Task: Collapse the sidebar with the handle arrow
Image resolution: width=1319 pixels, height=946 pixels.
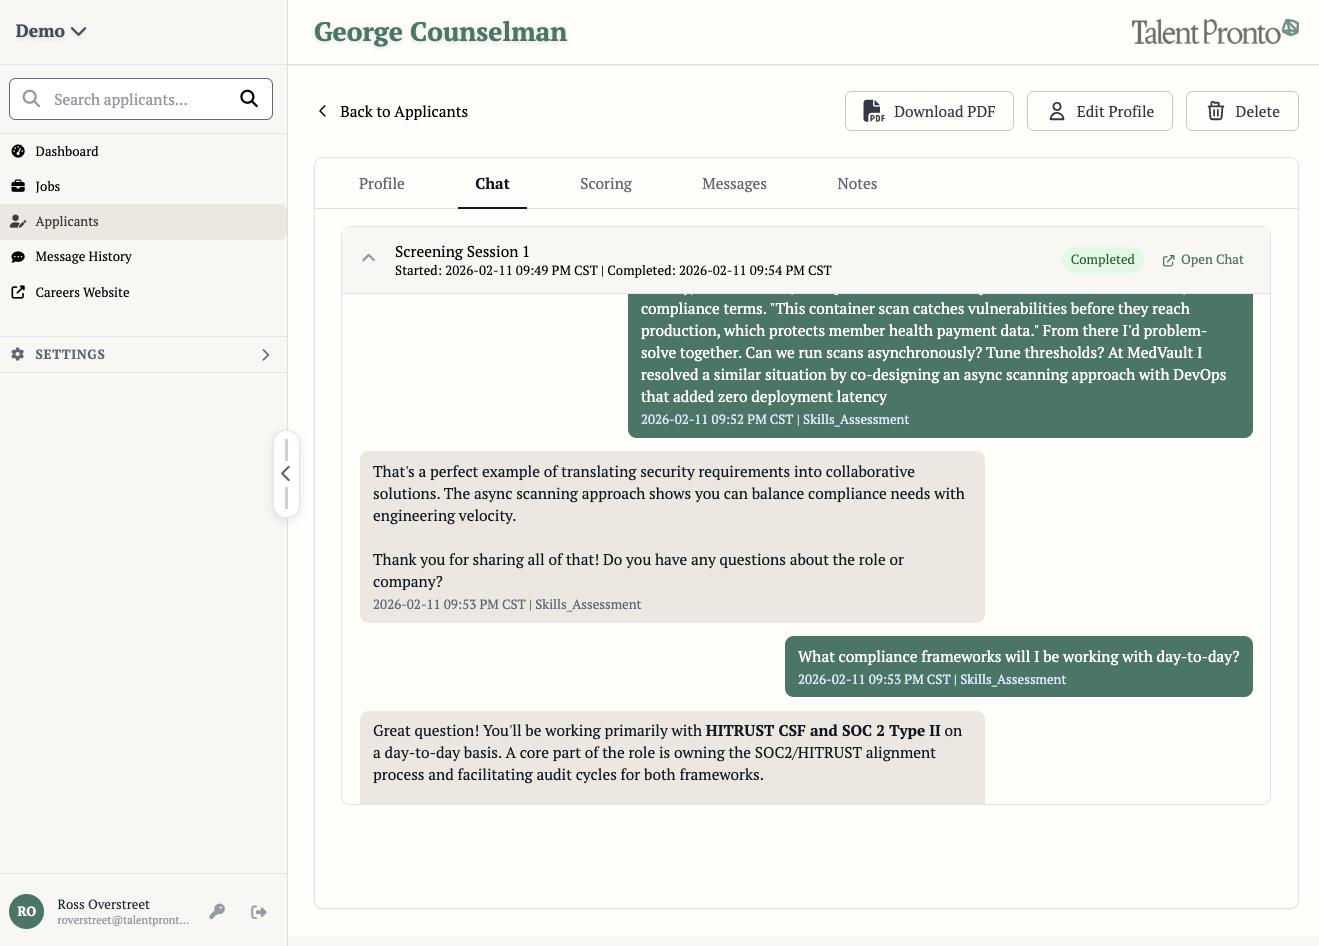Action: click(x=286, y=474)
